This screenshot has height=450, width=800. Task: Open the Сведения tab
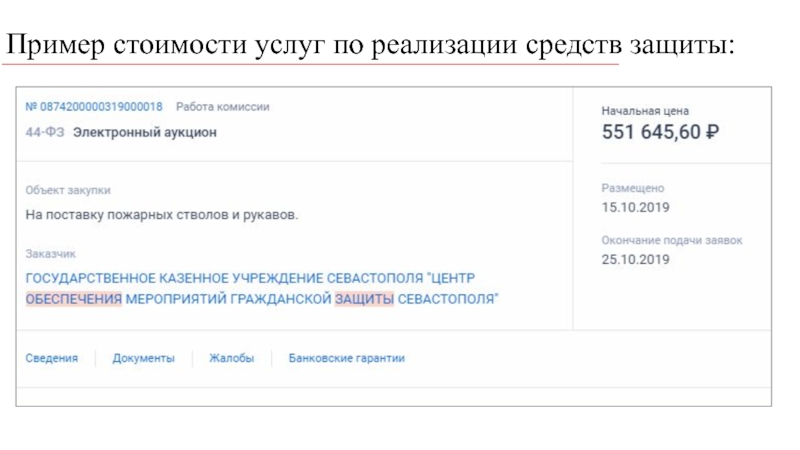52,358
